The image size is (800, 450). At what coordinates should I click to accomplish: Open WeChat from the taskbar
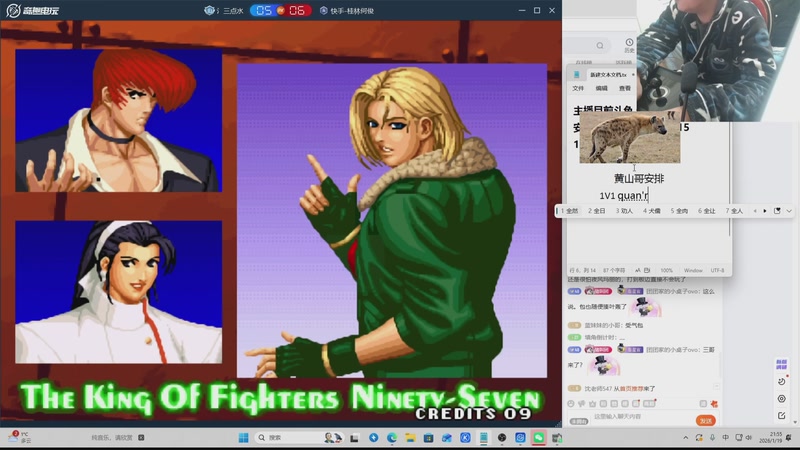click(x=538, y=438)
